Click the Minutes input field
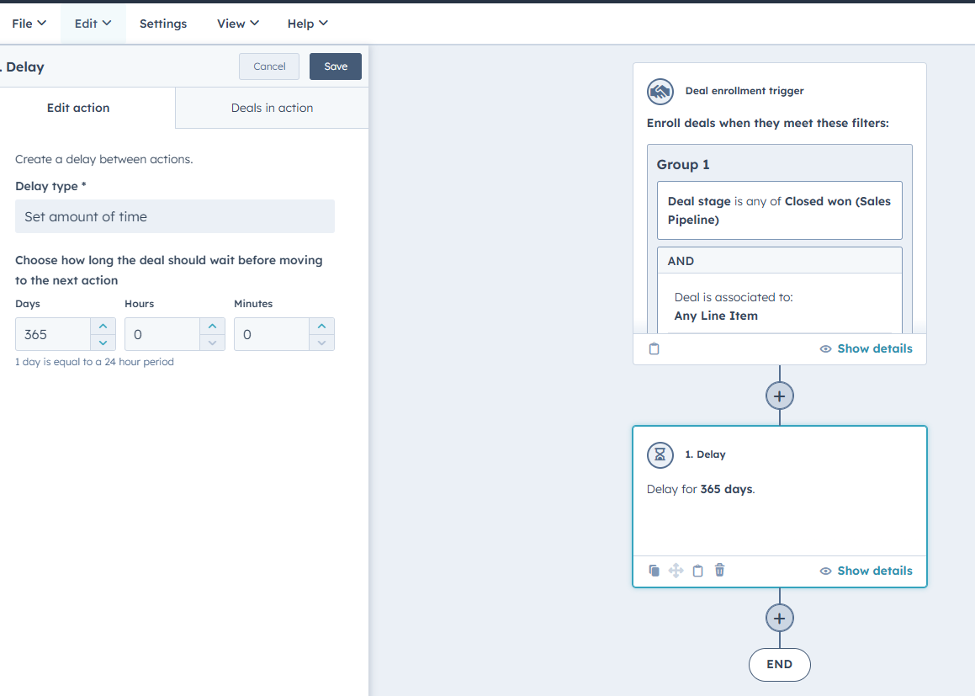 (x=272, y=334)
